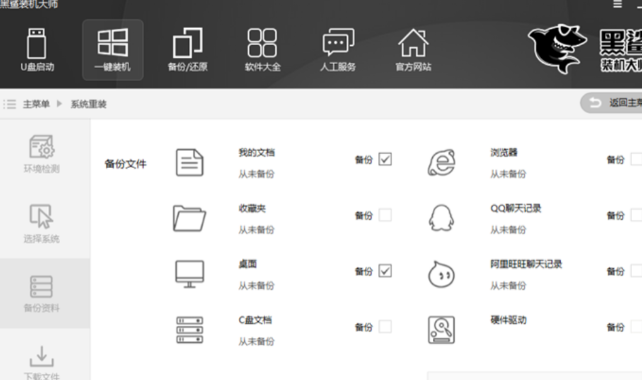Select the 一键装机 tab
The width and height of the screenshot is (642, 380).
113,50
